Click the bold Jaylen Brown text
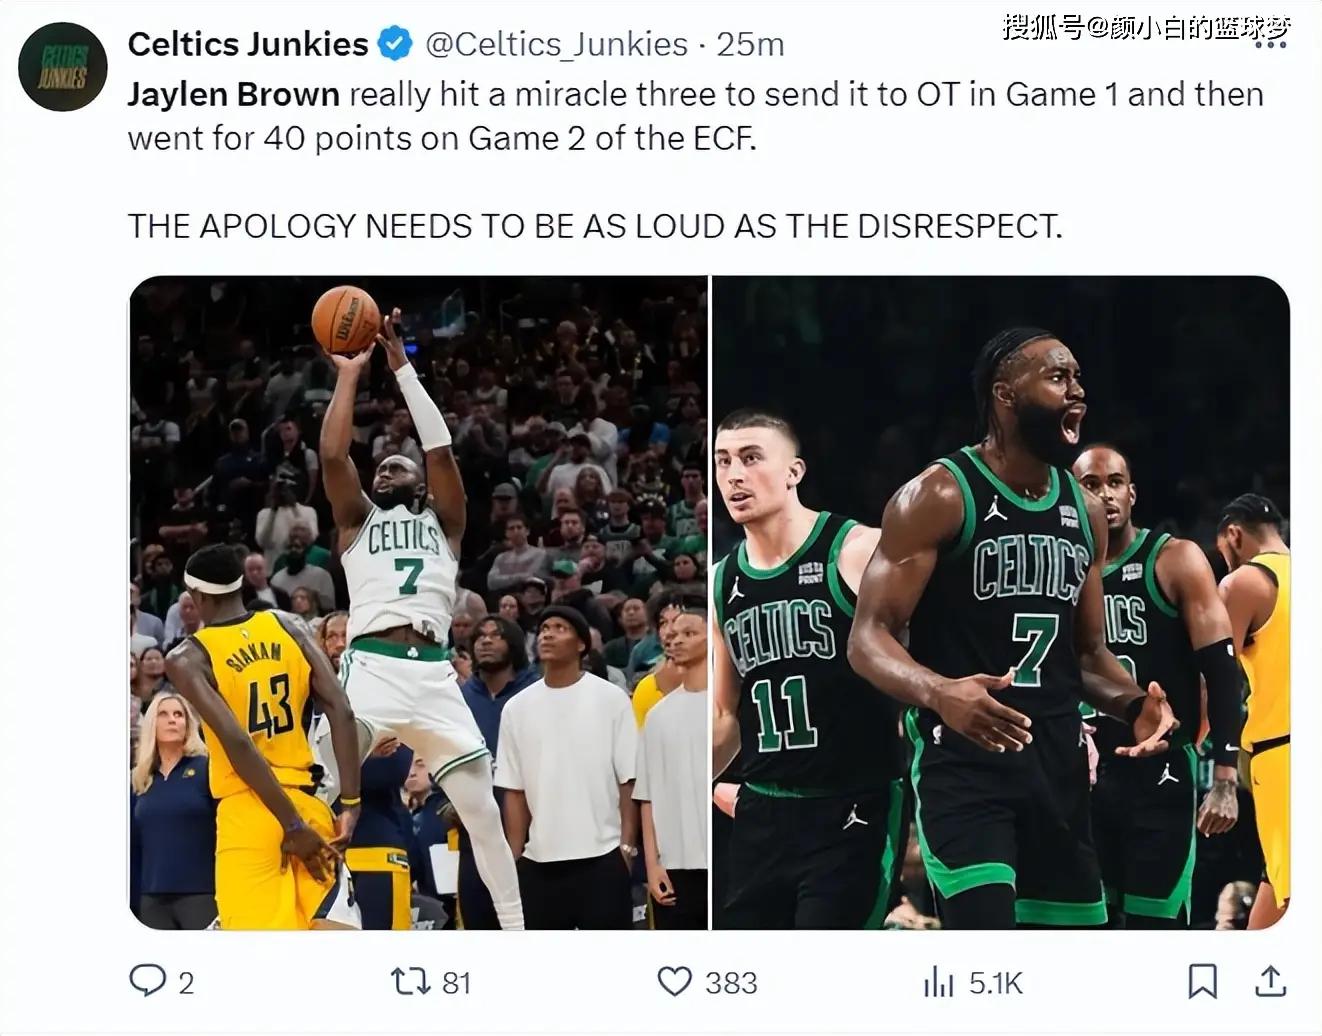Image resolution: width=1322 pixels, height=1036 pixels. tap(234, 94)
